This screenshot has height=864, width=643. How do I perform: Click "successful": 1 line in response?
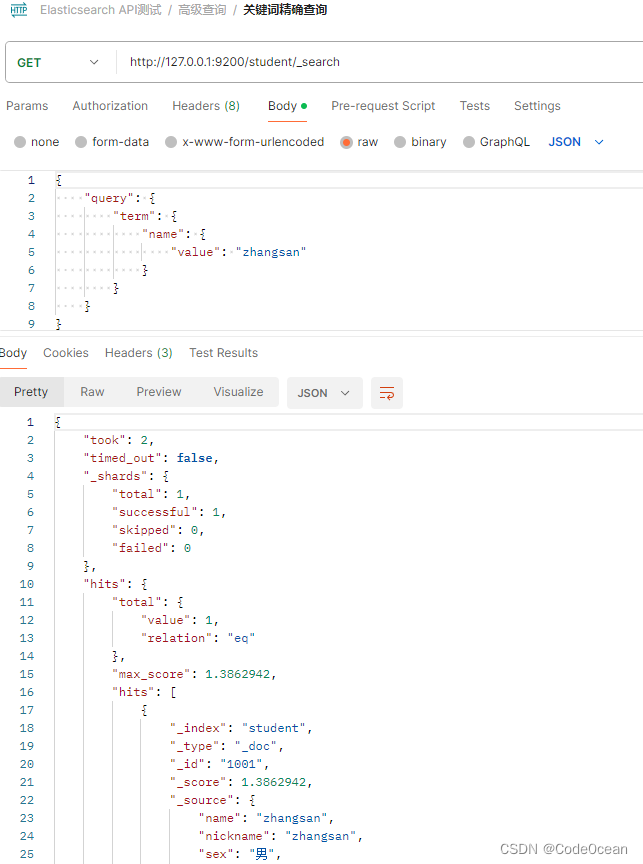(169, 512)
